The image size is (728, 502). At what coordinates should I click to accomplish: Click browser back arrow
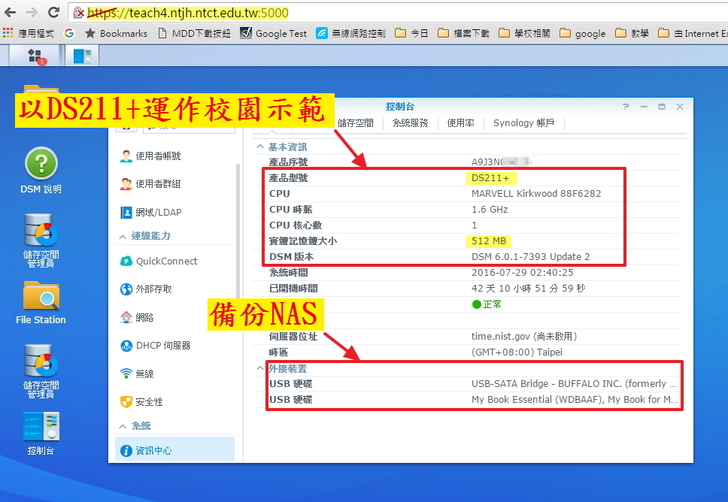pos(10,13)
